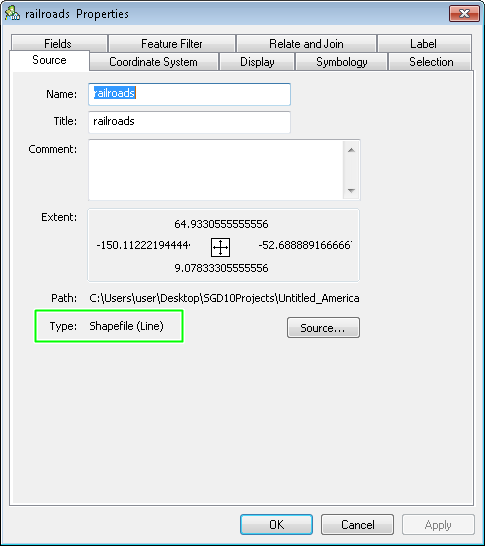Screen dimensions: 485x546
Task: Click inside the Comment text area
Action: coord(216,170)
